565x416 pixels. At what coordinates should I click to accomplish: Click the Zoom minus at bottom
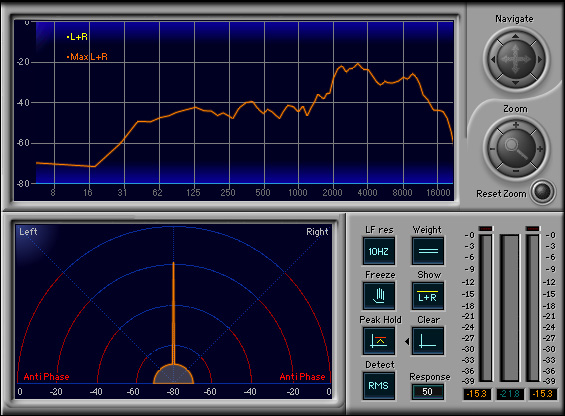(516, 171)
